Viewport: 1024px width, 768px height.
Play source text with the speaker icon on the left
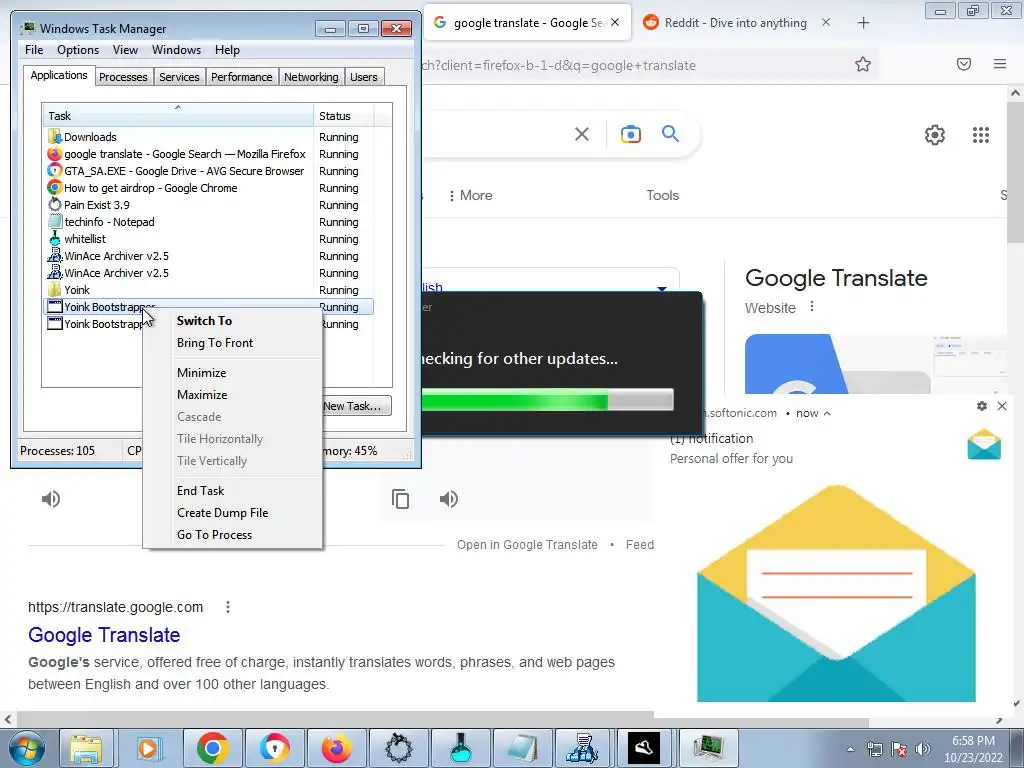[x=51, y=499]
